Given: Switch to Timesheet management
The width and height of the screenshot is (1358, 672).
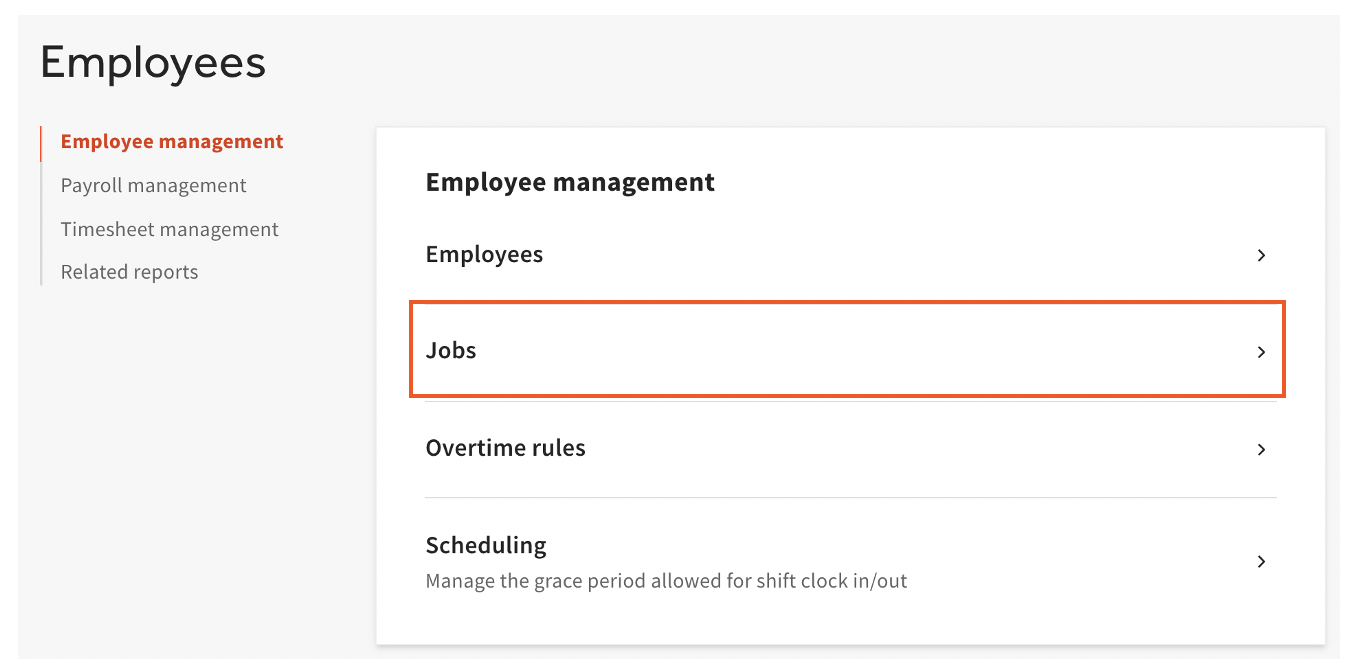Looking at the screenshot, I should (x=169, y=229).
